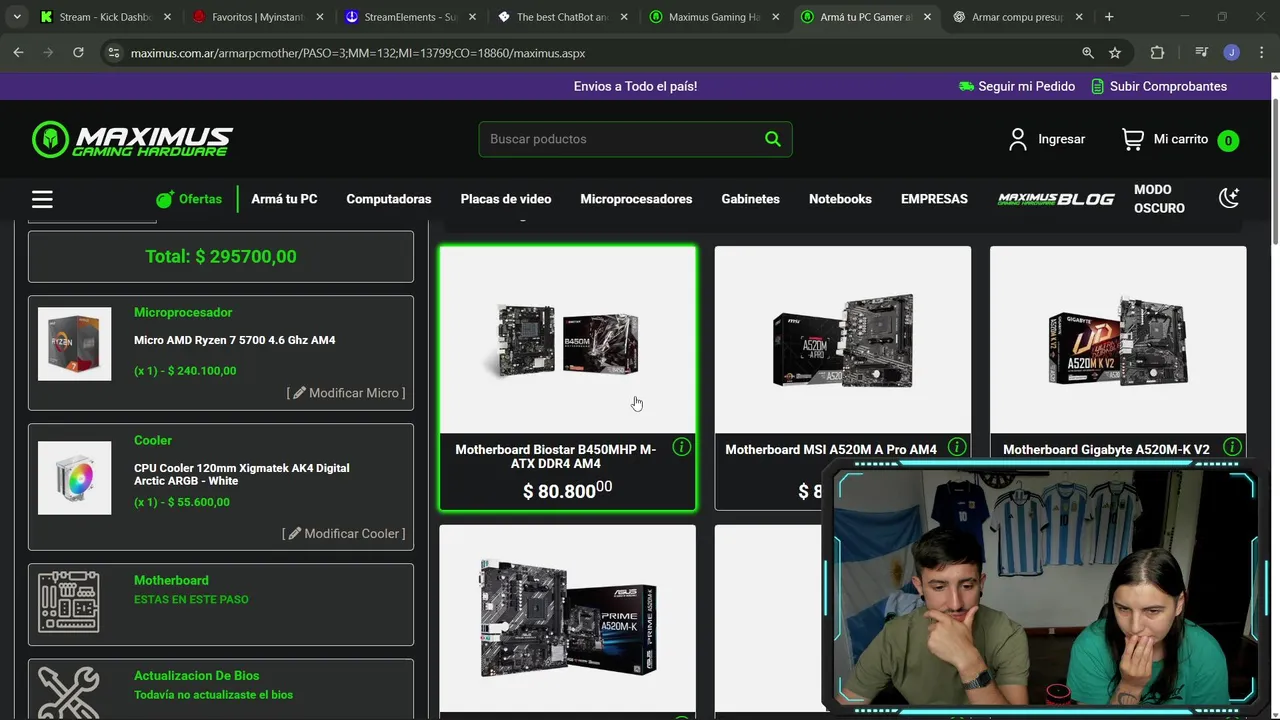Reload the page with refresh icon
This screenshot has height=720, width=1280.
pos(78,53)
